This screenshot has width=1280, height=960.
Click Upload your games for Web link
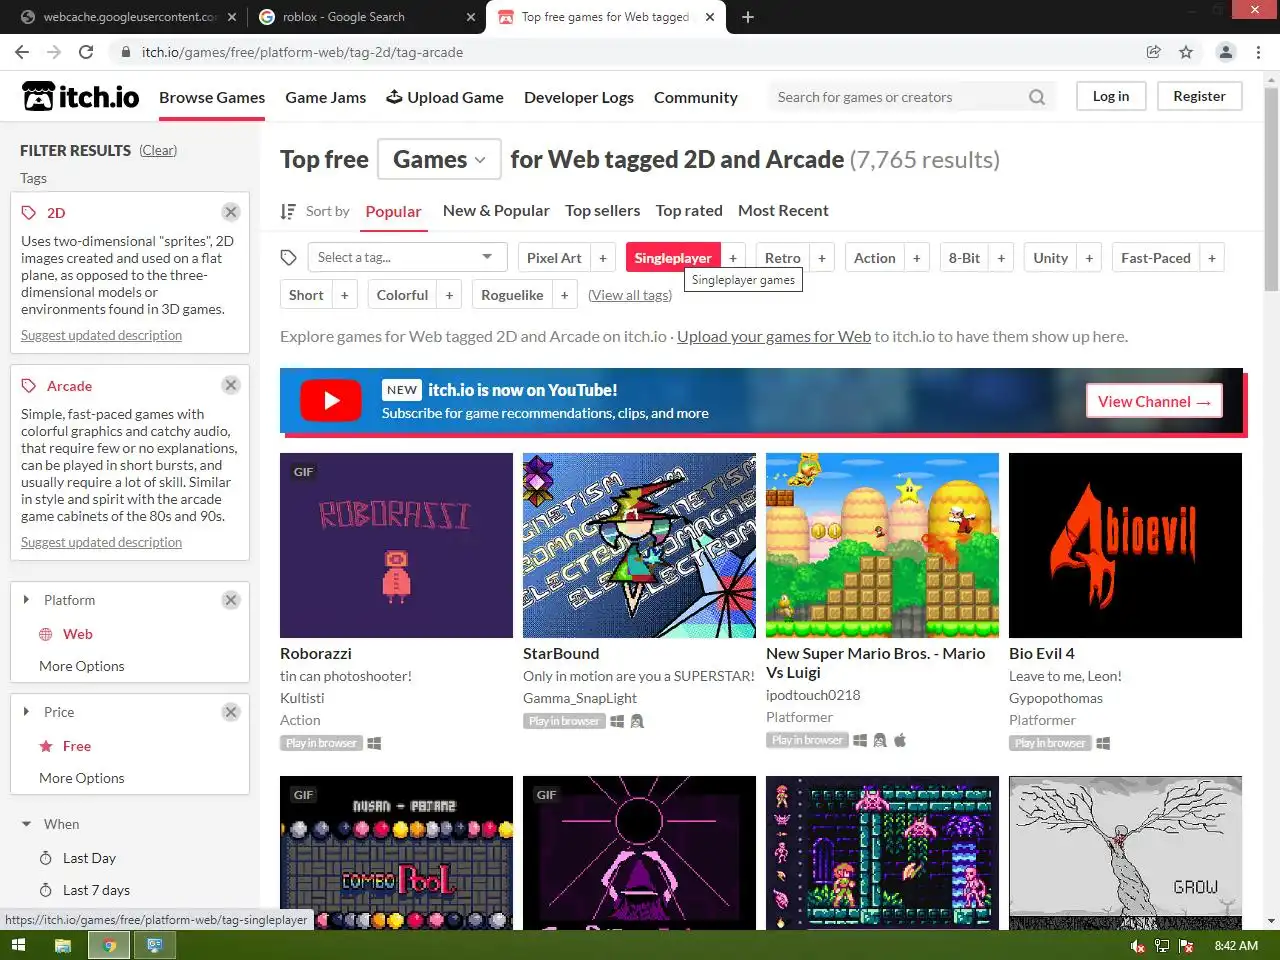774,336
